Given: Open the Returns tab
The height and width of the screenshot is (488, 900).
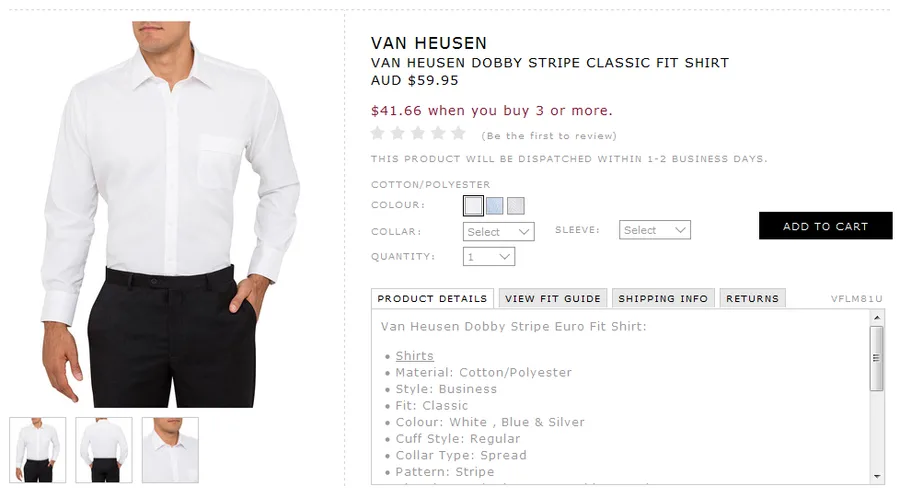Looking at the screenshot, I should click(752, 298).
